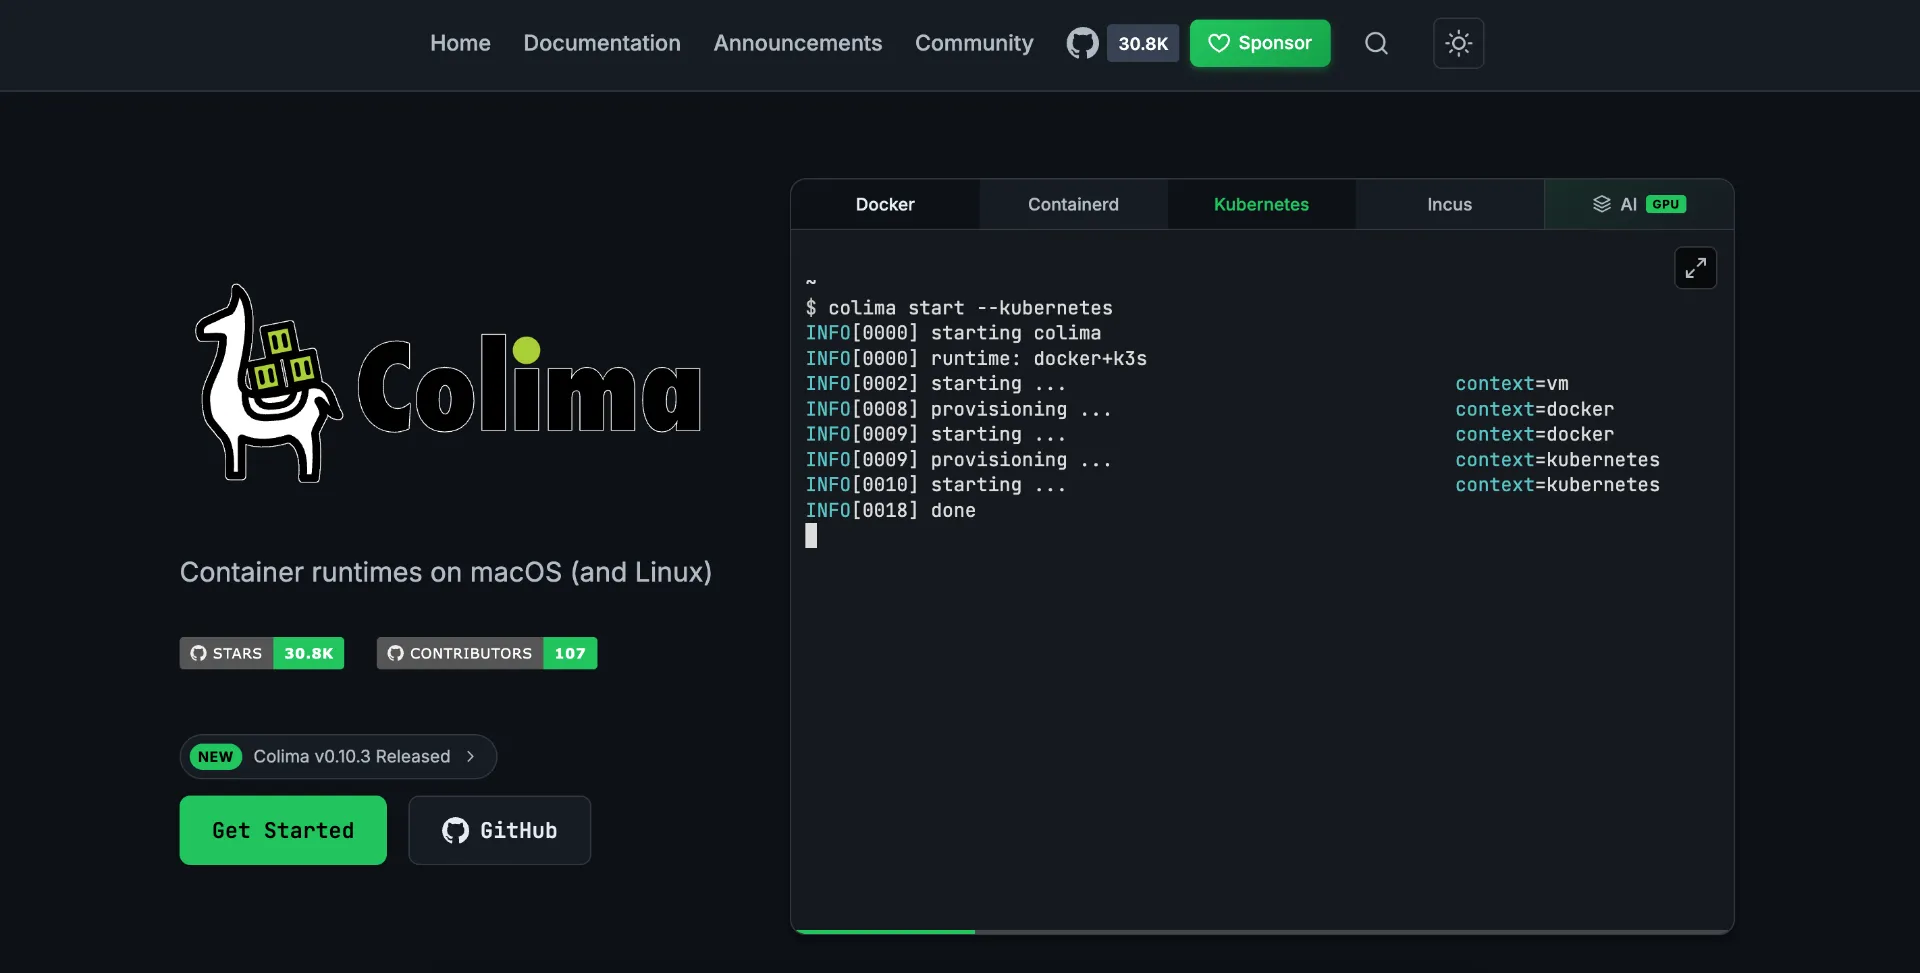1920x973 pixels.
Task: Switch to the Containerd tab
Action: 1073,204
